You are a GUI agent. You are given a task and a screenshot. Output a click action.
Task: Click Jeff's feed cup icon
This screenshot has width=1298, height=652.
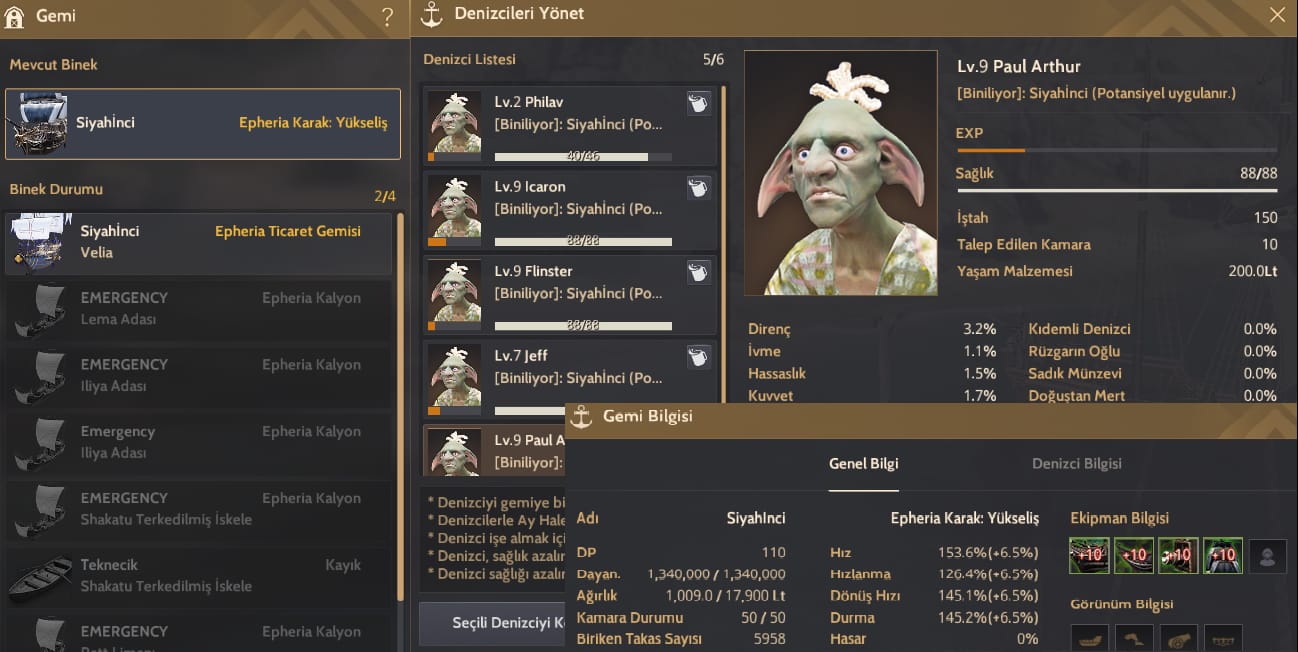click(699, 356)
